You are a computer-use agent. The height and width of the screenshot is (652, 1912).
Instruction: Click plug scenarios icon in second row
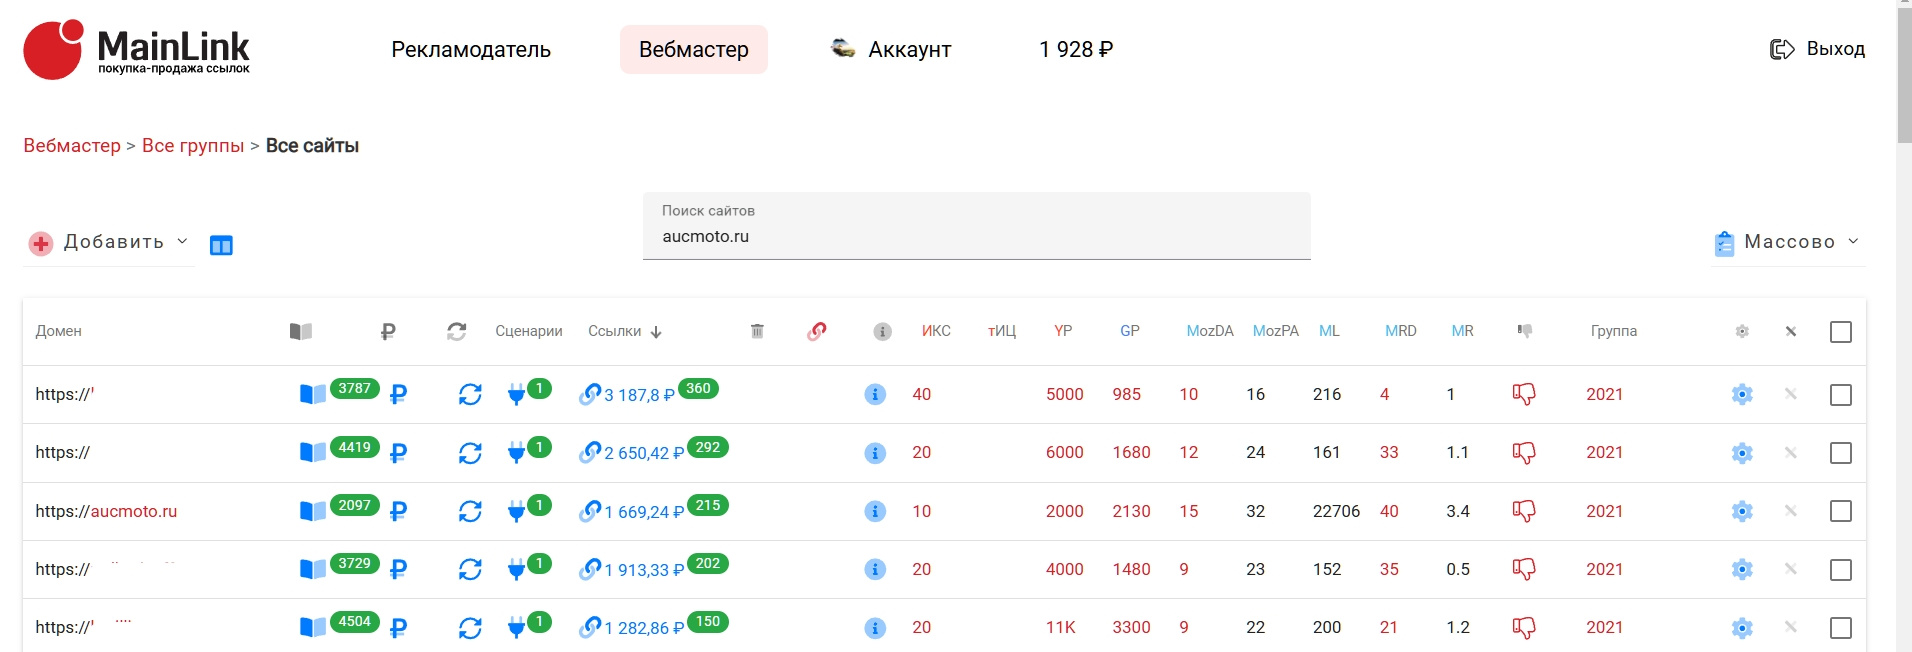516,453
